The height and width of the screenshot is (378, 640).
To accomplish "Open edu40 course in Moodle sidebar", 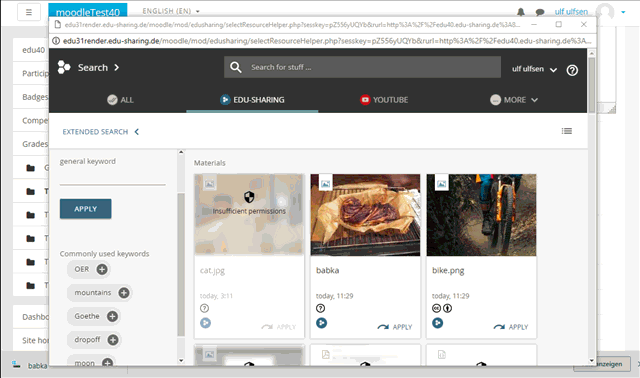I will pos(33,50).
